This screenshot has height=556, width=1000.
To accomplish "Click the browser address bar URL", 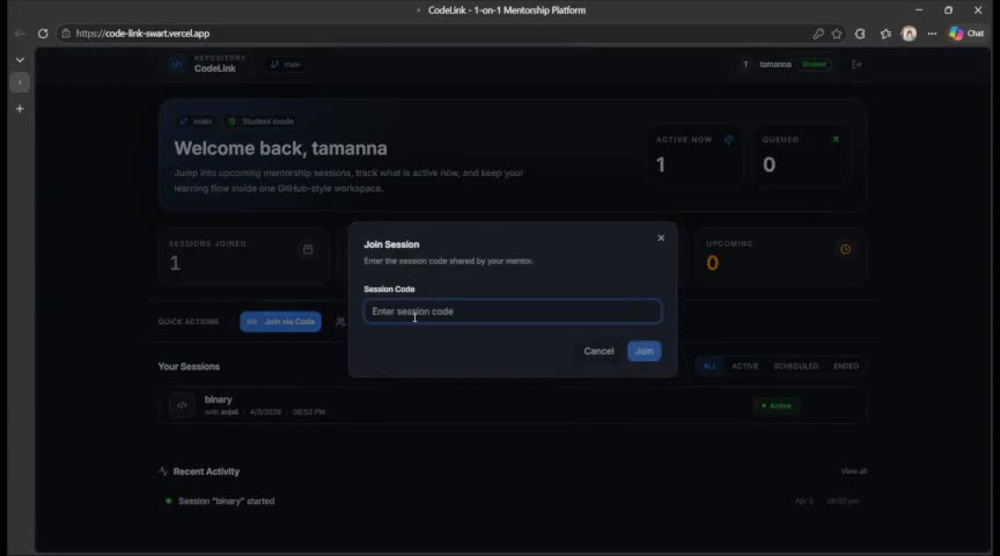I will [142, 33].
